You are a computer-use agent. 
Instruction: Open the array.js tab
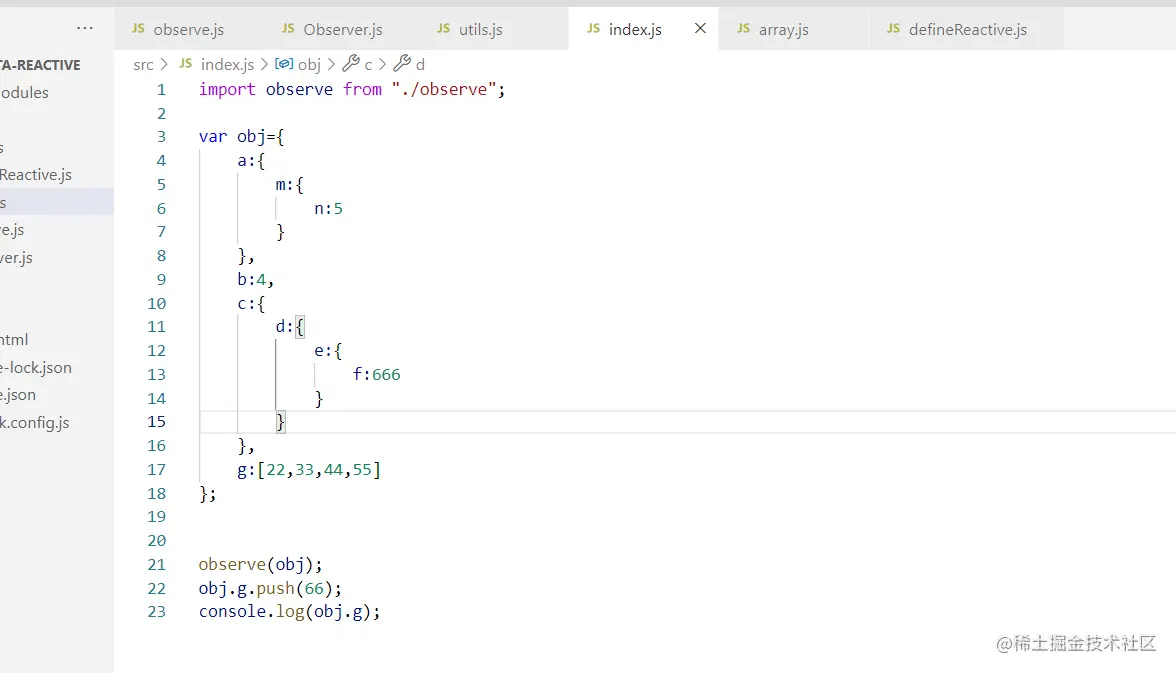[783, 29]
